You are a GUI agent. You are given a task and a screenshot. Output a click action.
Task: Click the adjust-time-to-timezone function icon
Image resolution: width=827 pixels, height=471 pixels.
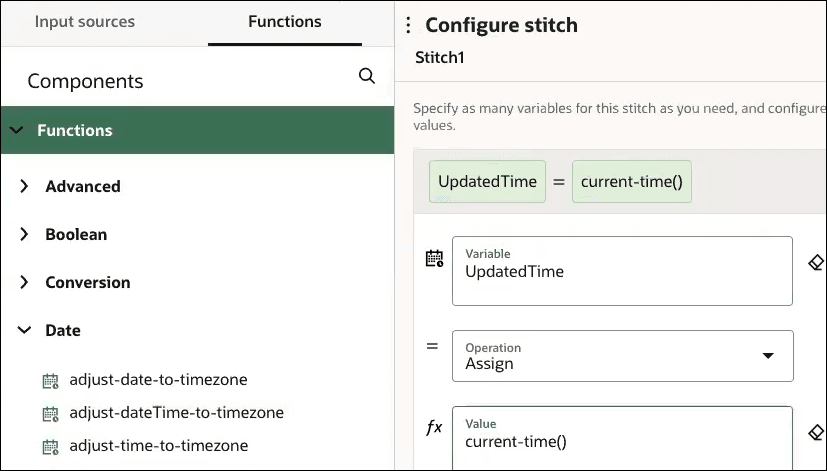51,446
